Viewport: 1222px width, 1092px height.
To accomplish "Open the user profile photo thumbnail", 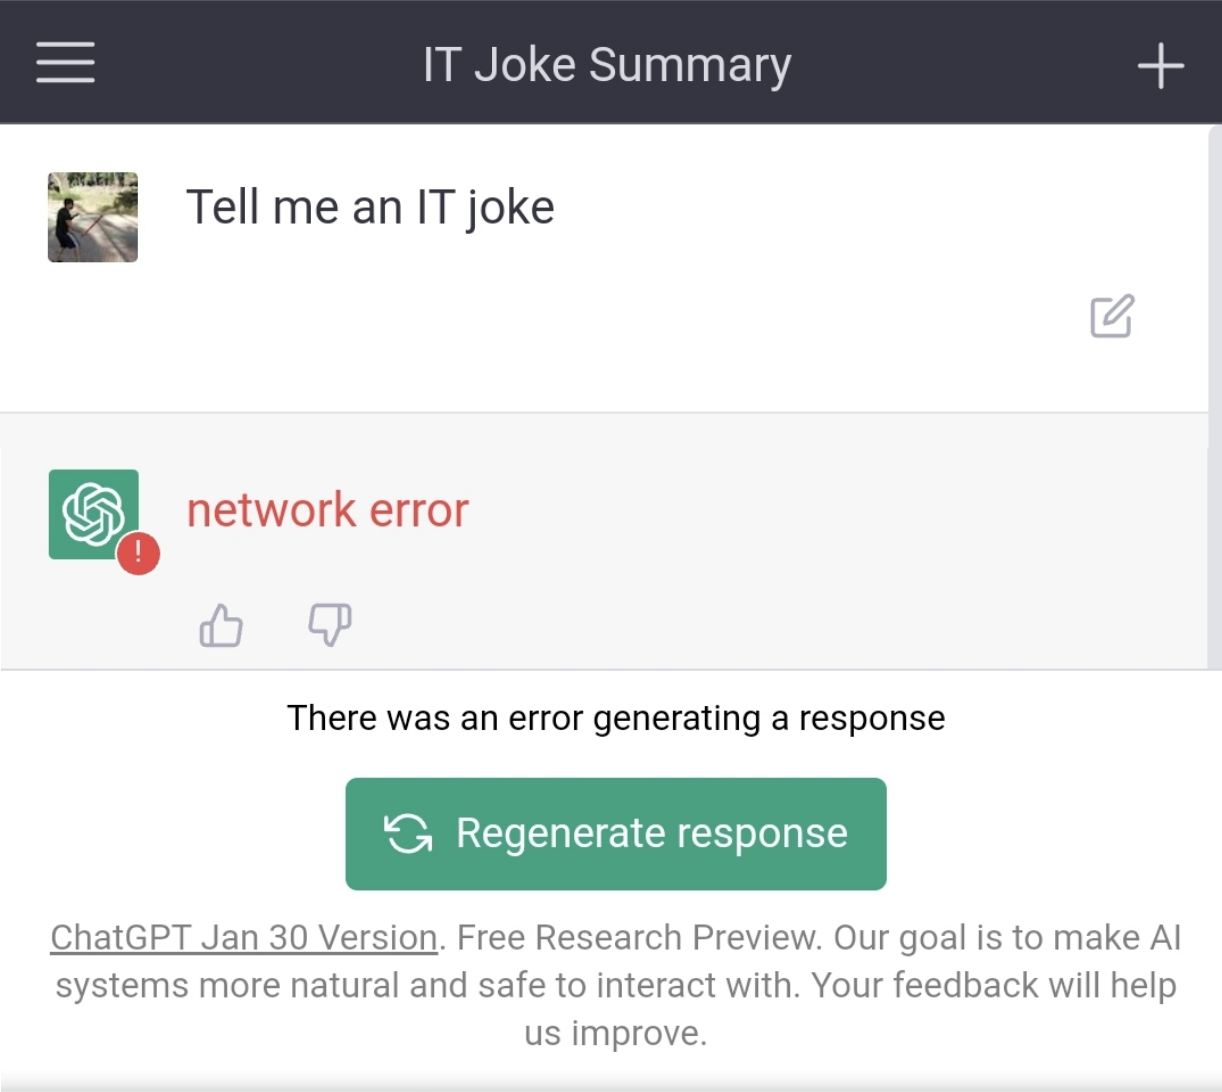I will [x=93, y=217].
